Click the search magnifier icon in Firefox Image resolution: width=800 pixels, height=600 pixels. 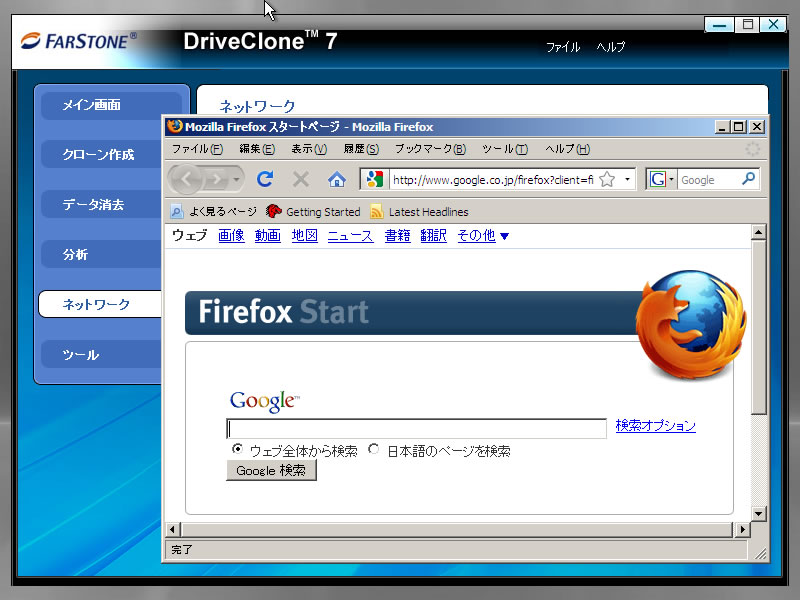tap(748, 179)
